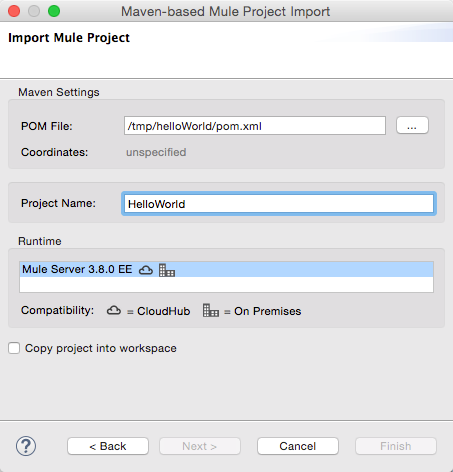
Task: Enable Copy project into workspace checkbox
Action: [14, 348]
